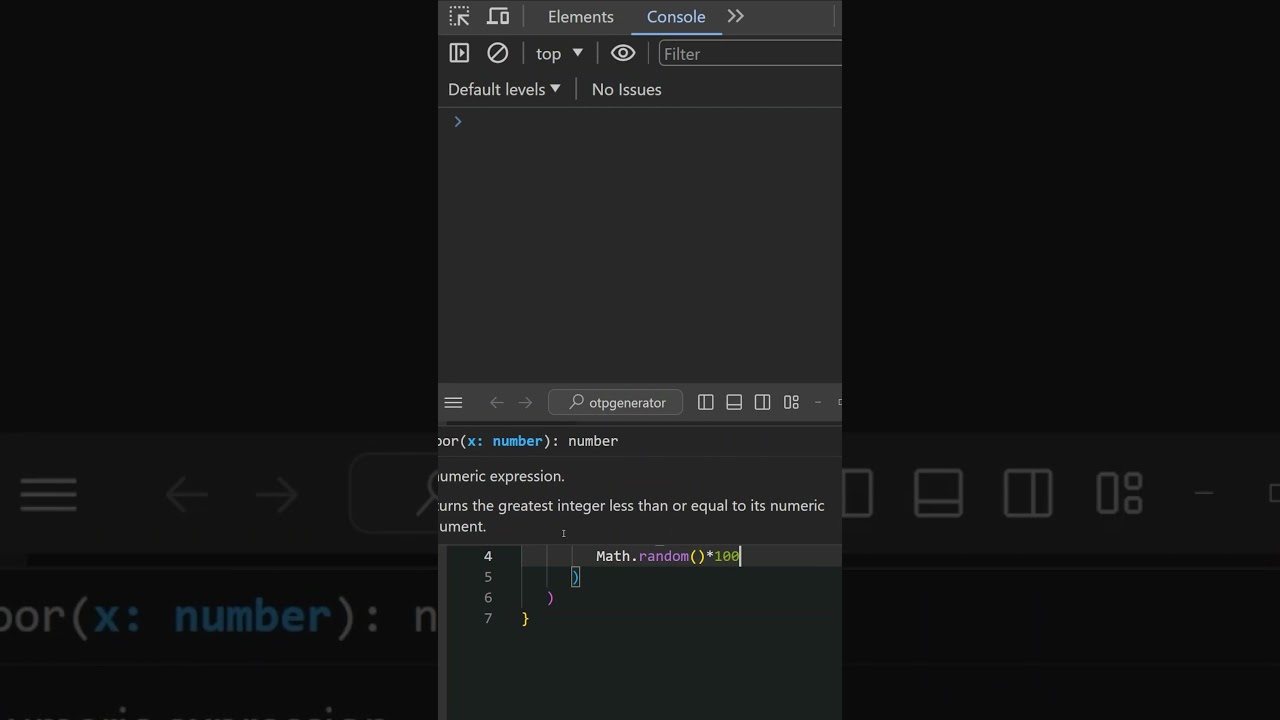Toggle the device toolbar icon
1280x720 pixels.
[498, 16]
